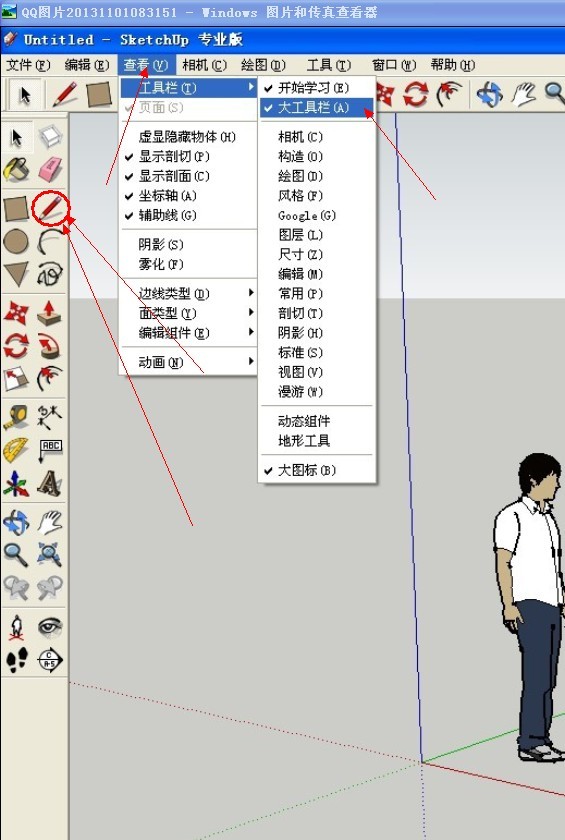Open the 绘图(D) menu in menu bar
The image size is (565, 840).
point(263,65)
